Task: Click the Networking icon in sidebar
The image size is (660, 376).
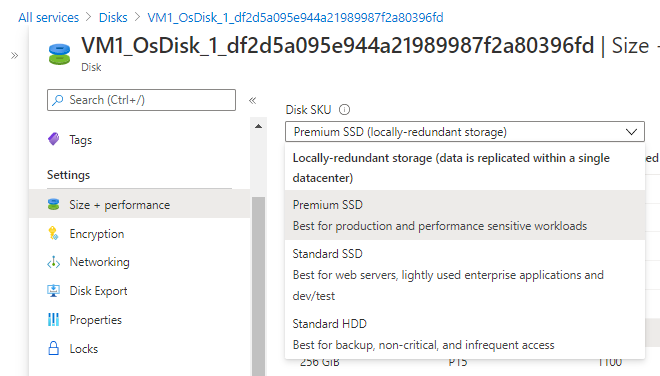Action: pyautogui.click(x=53, y=262)
